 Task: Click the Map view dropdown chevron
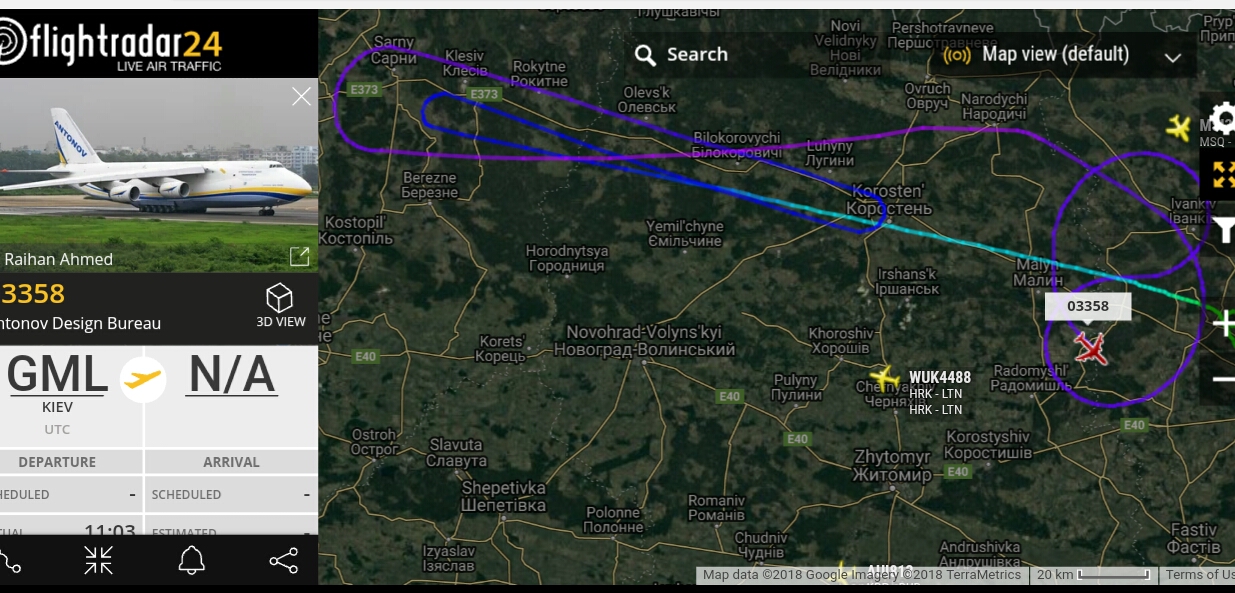coord(1173,57)
